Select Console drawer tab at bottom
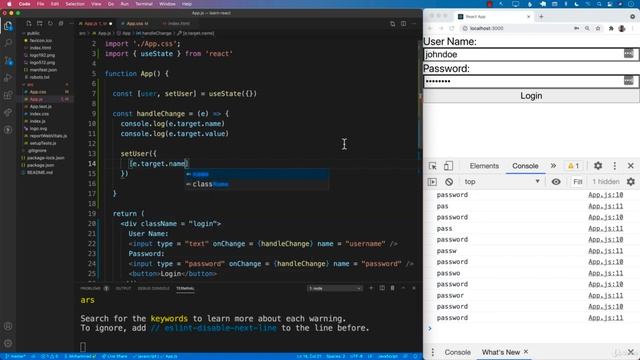The height and width of the screenshot is (360, 640). (458, 352)
